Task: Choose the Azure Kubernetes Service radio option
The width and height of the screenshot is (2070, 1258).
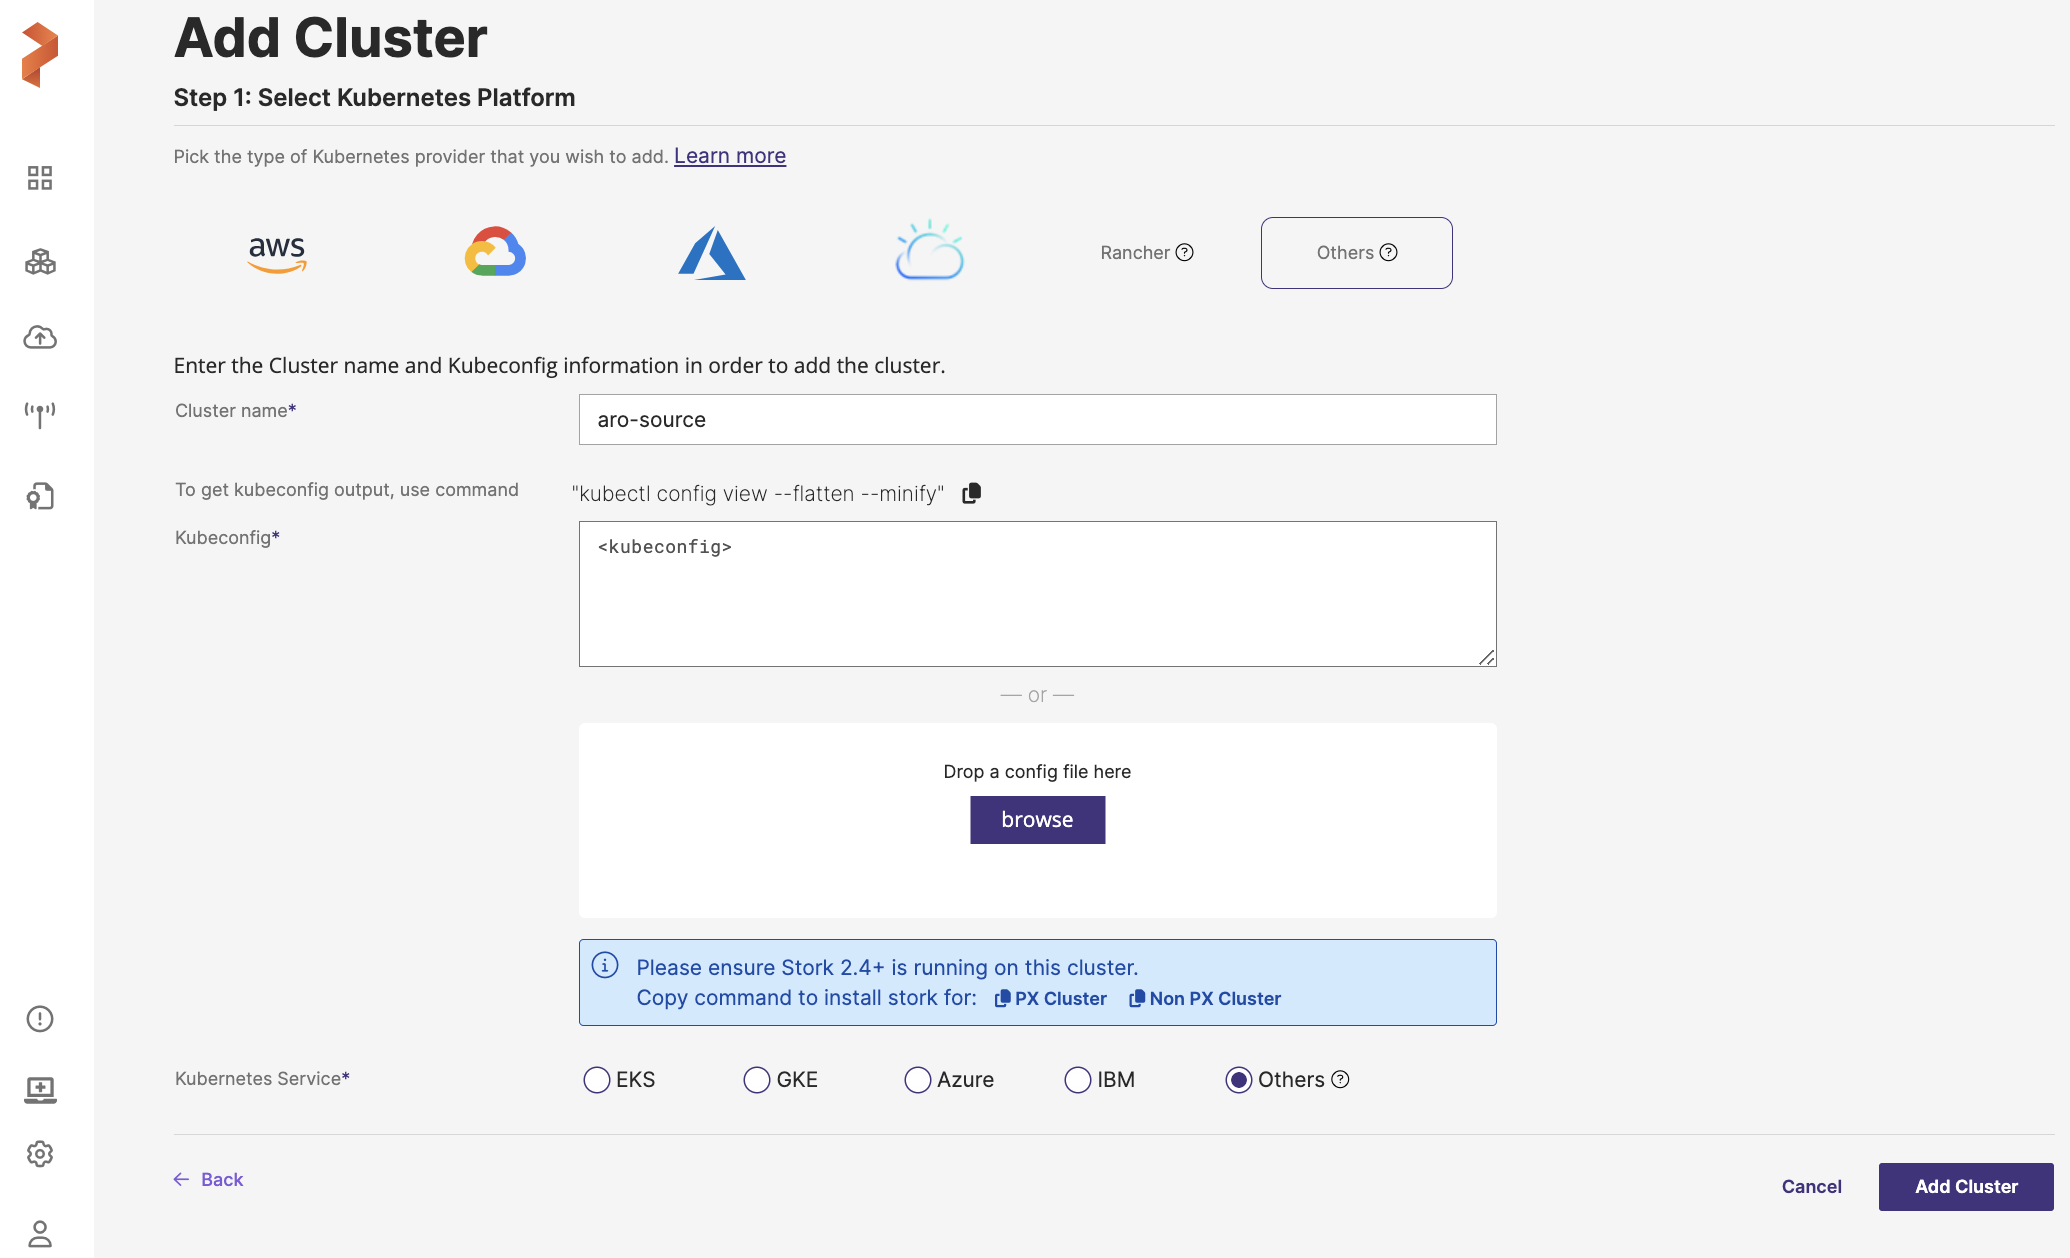Action: click(x=917, y=1080)
